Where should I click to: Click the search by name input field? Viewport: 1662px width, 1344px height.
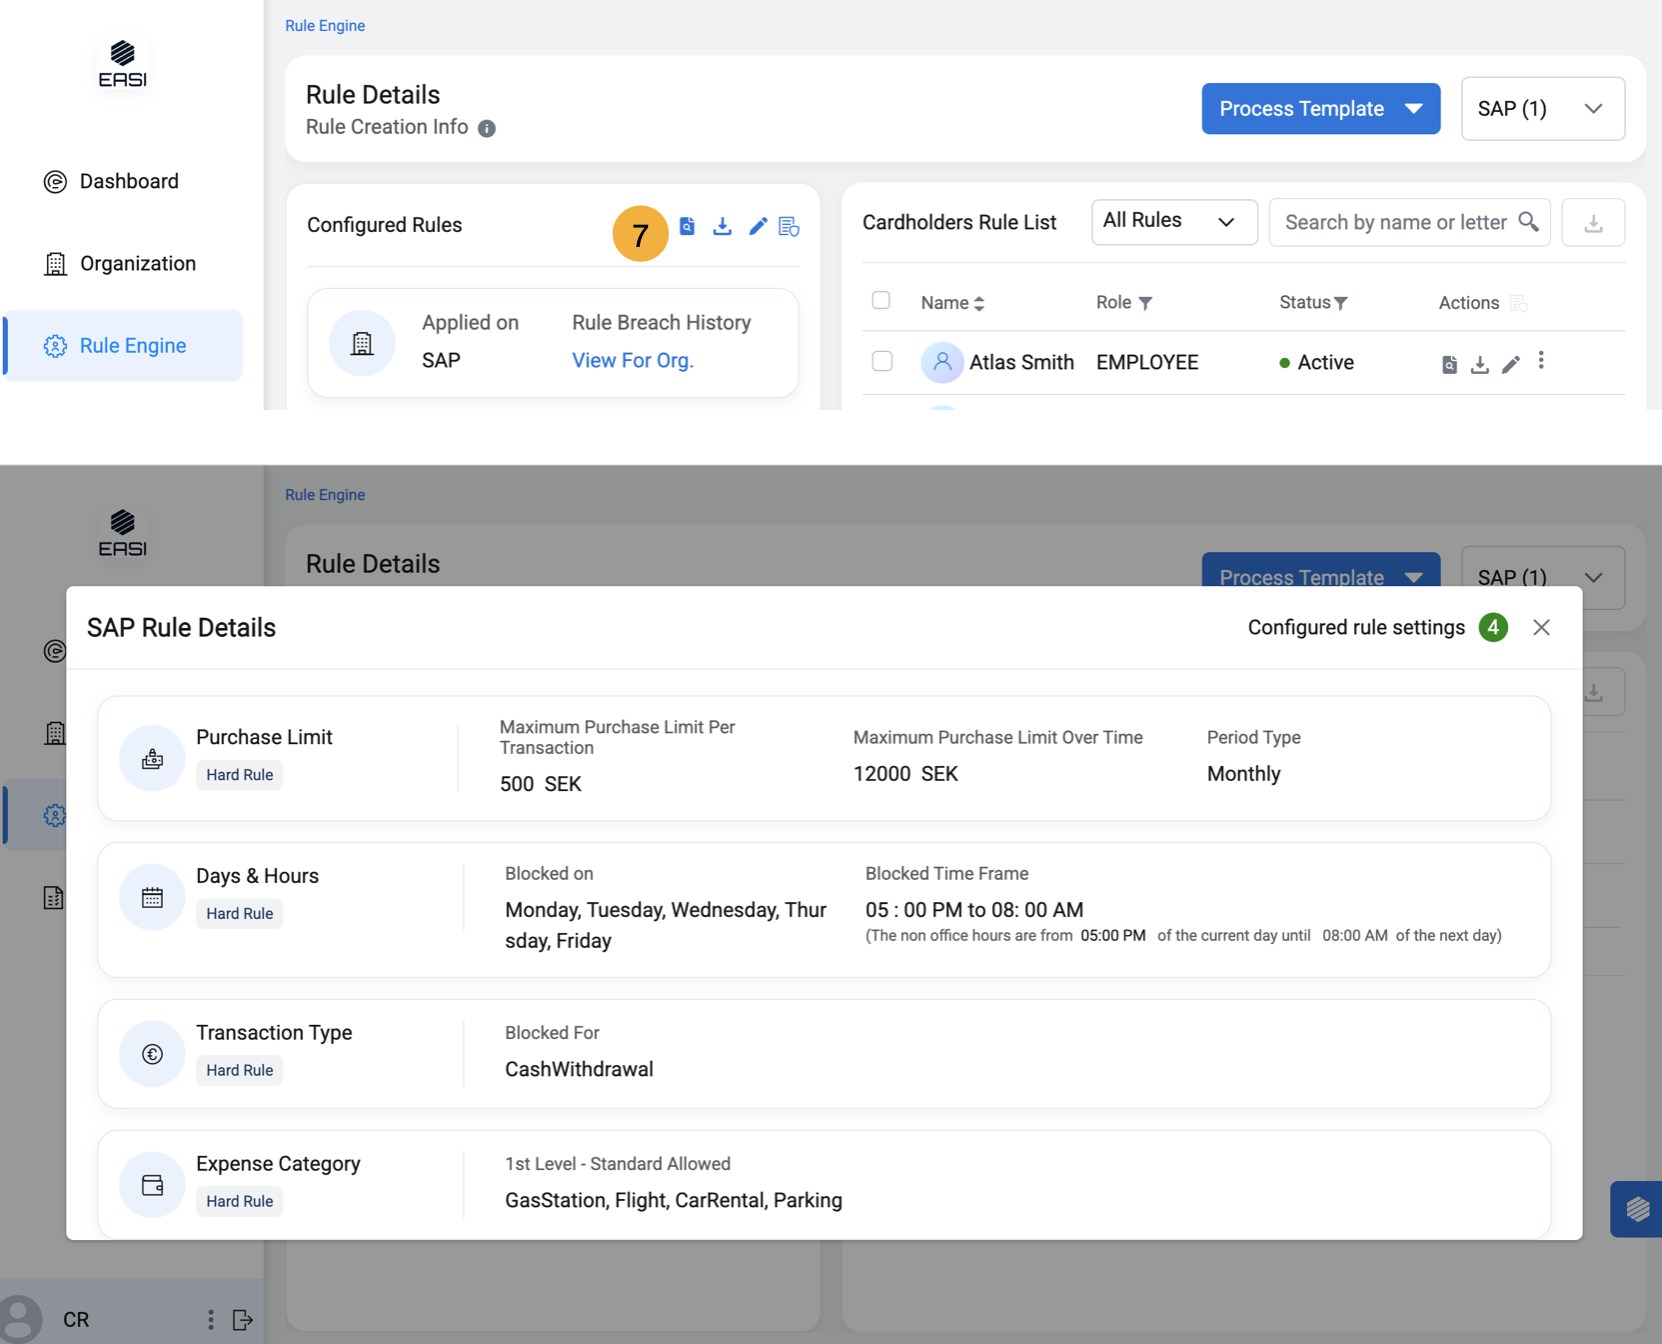[x=1394, y=222]
